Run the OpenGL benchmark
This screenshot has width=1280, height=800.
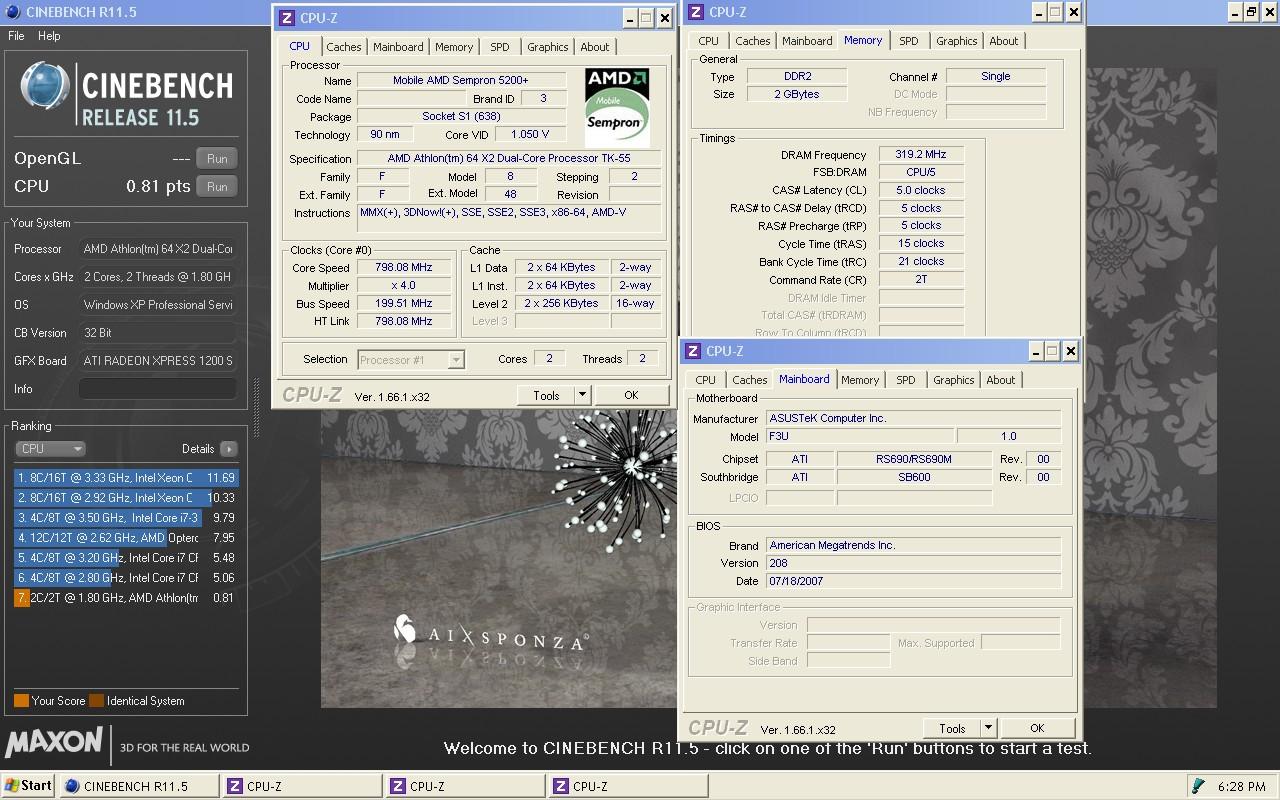(x=217, y=158)
